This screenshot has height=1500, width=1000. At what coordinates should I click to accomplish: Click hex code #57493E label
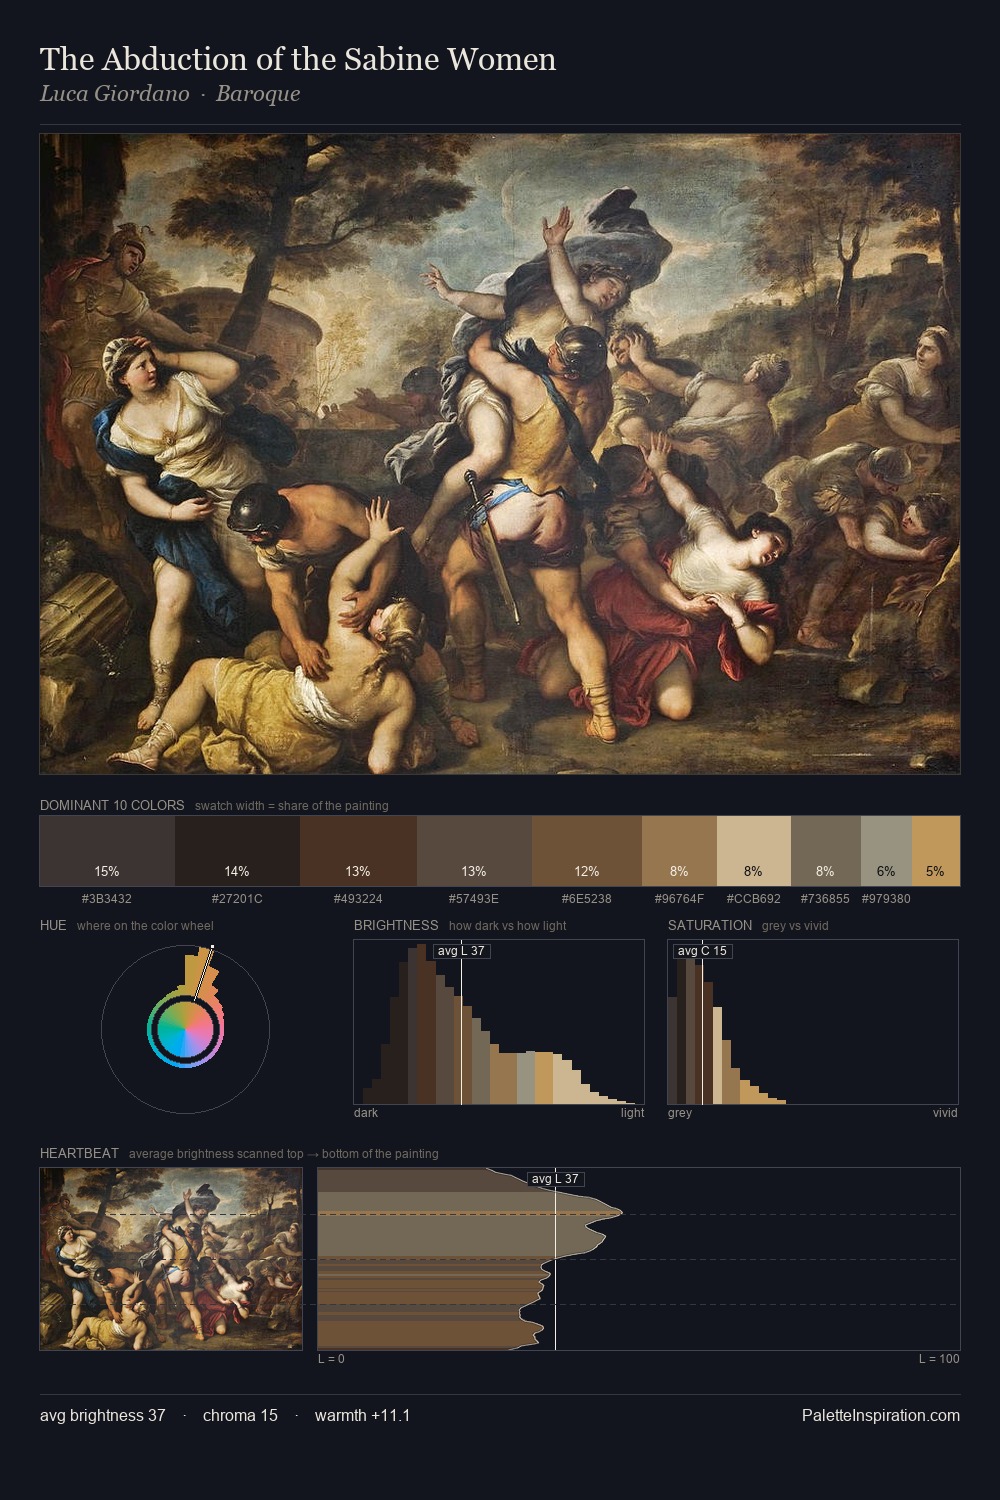[474, 899]
